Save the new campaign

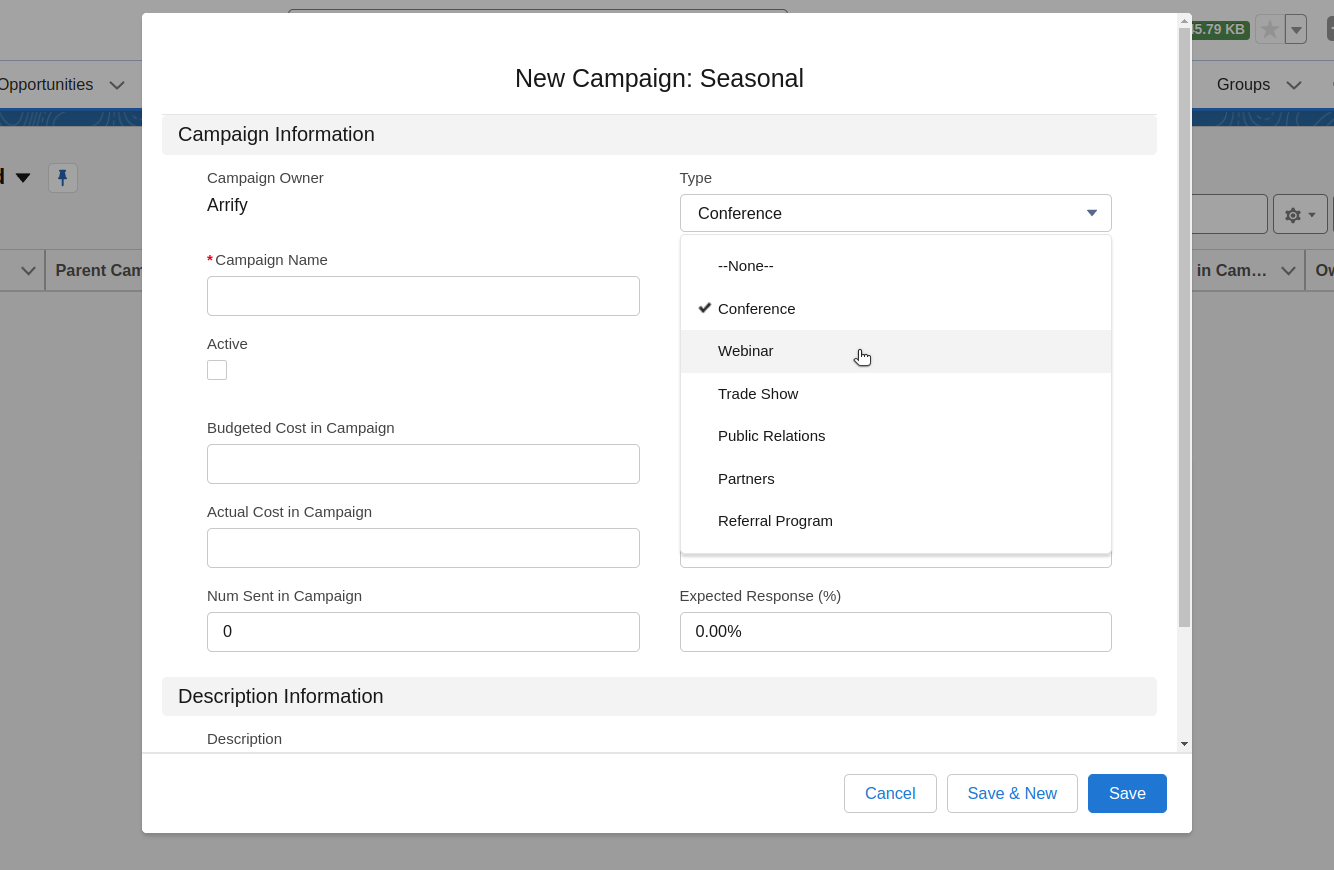(x=1127, y=793)
